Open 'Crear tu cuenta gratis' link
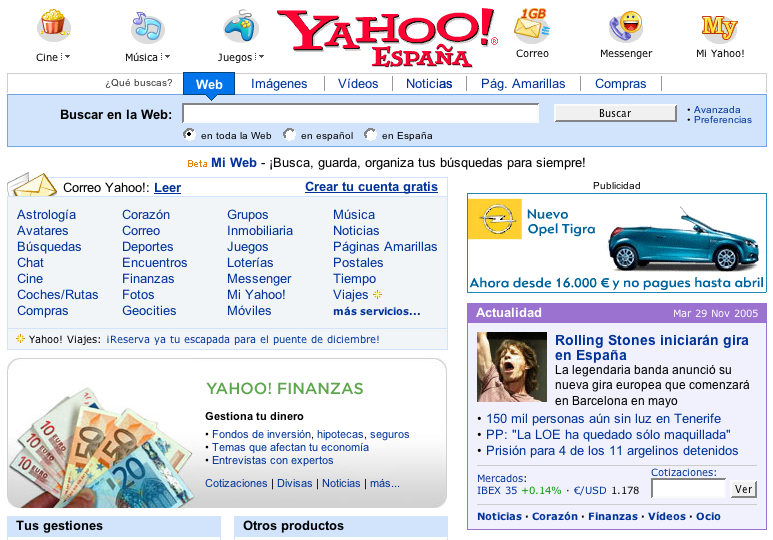Screen dimensions: 773x540 coord(371,187)
